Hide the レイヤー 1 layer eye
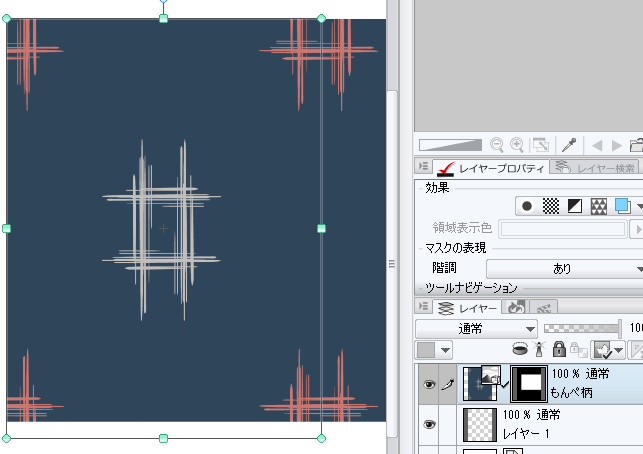Screen dimensions: 643x454 (x=429, y=424)
